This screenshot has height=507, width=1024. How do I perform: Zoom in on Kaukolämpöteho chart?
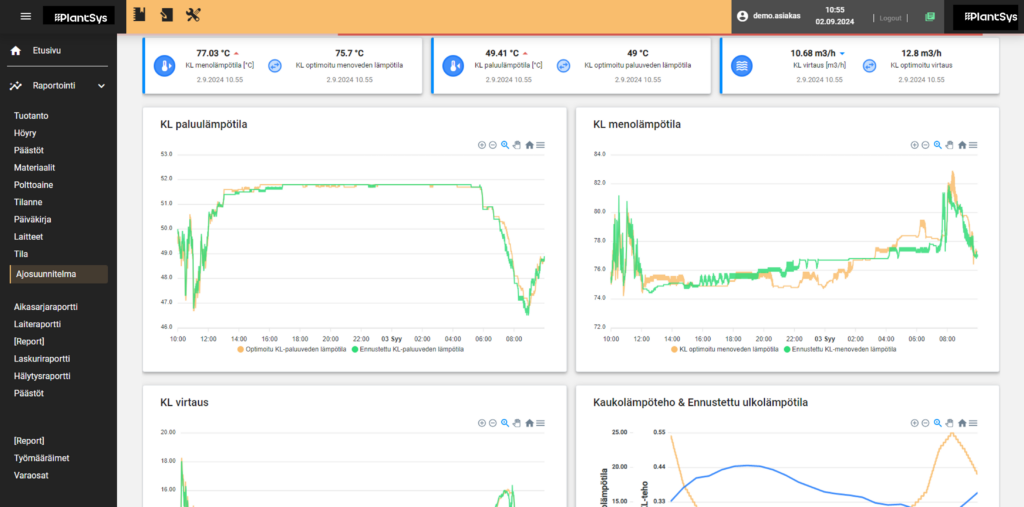[914, 423]
